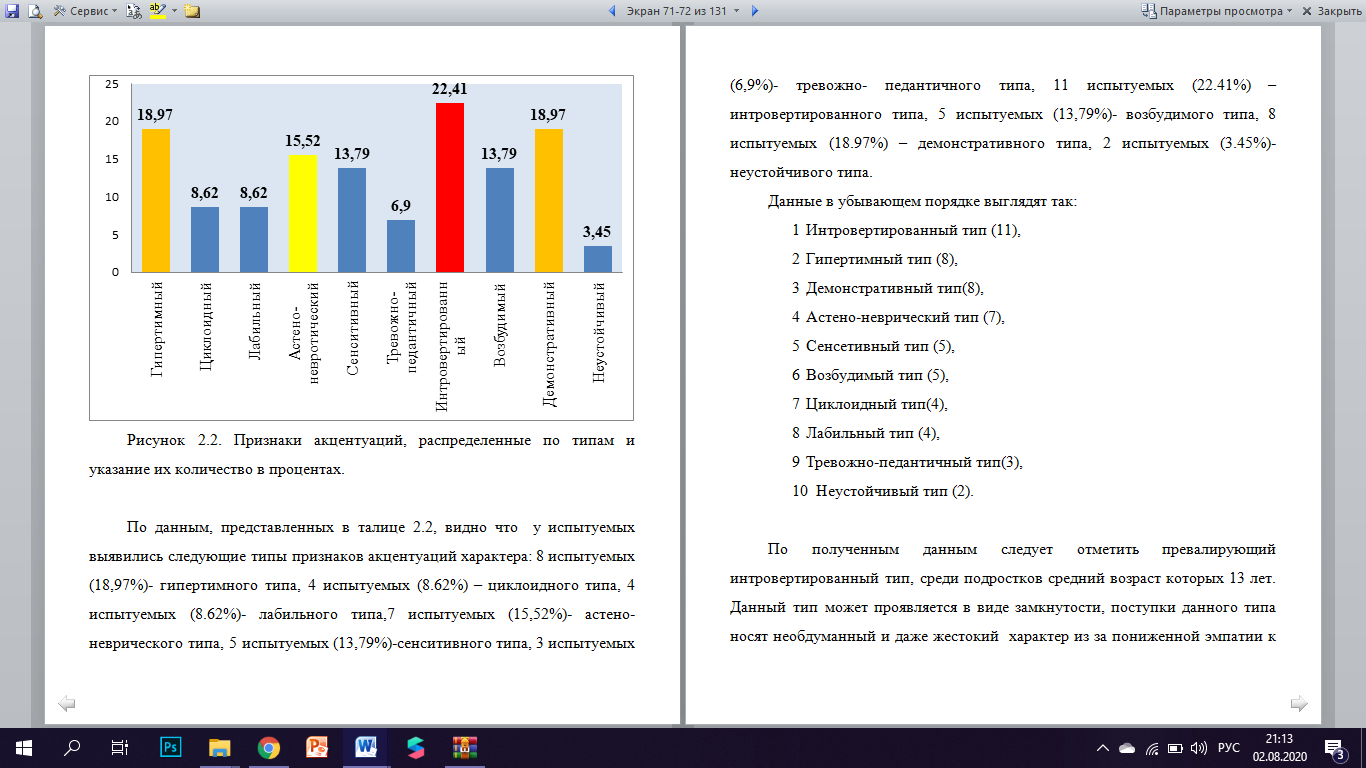
Task: Click the translate text icon in the toolbar
Action: click(133, 12)
